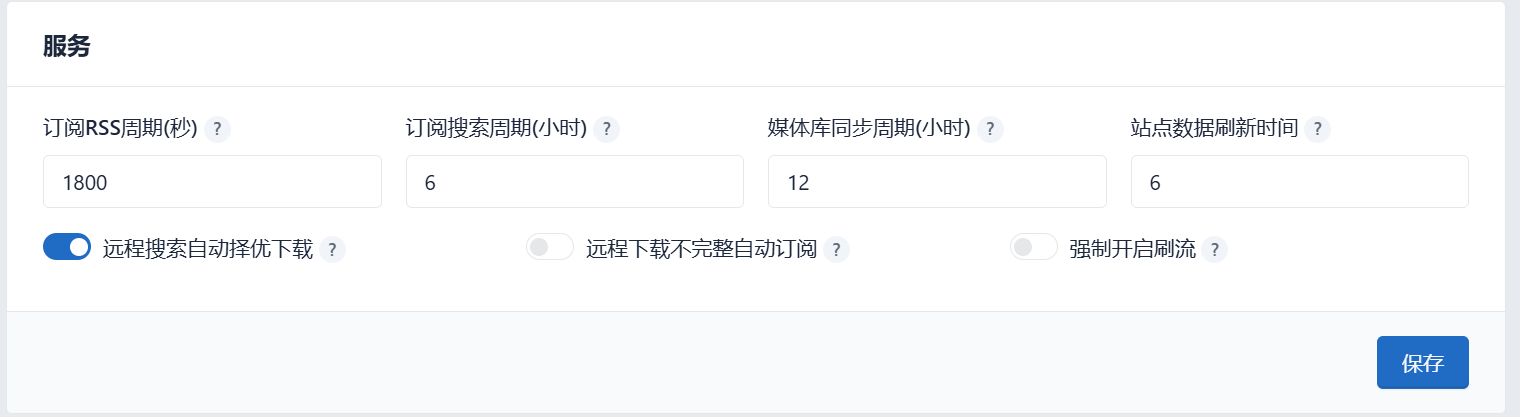
Task: Click help icon beside 订阅RSS周期(秒)
Action: 217,129
